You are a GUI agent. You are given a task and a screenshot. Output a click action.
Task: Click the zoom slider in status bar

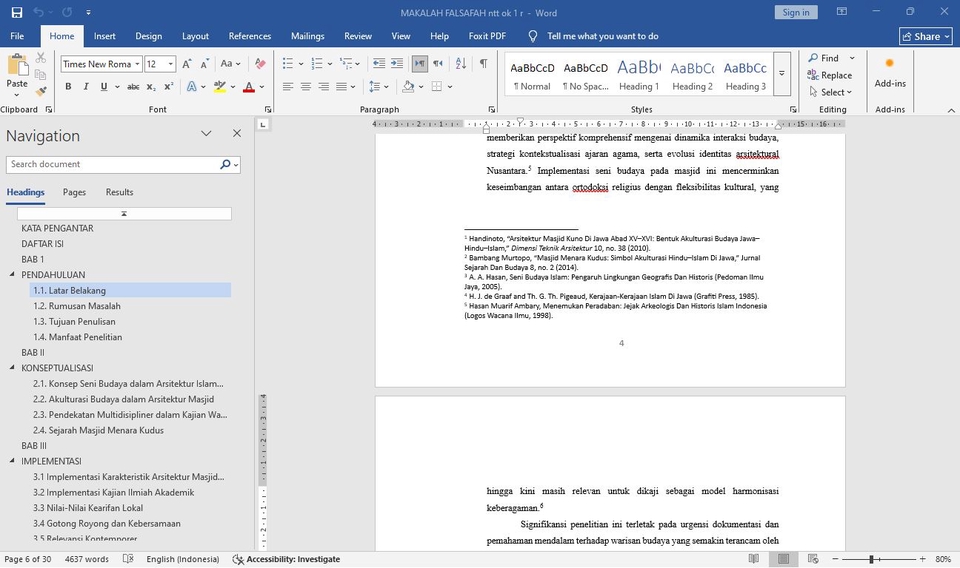[871, 559]
